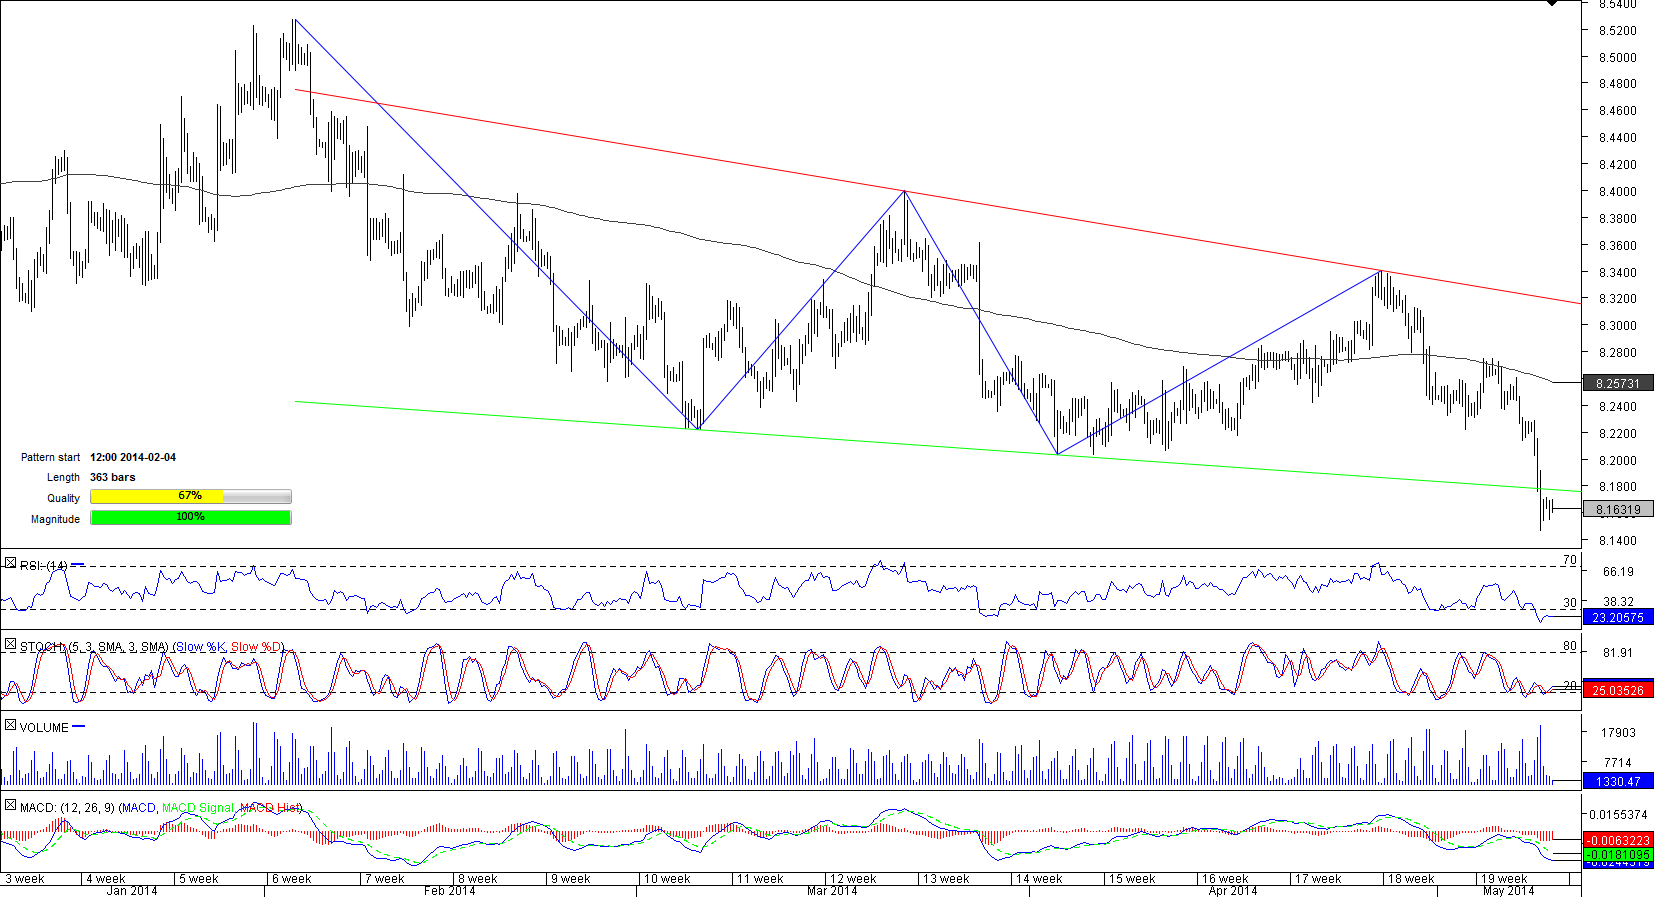Screen dimensions: 1655x897
Task: Click the blue VOLUME line legend marker
Action: [x=79, y=727]
